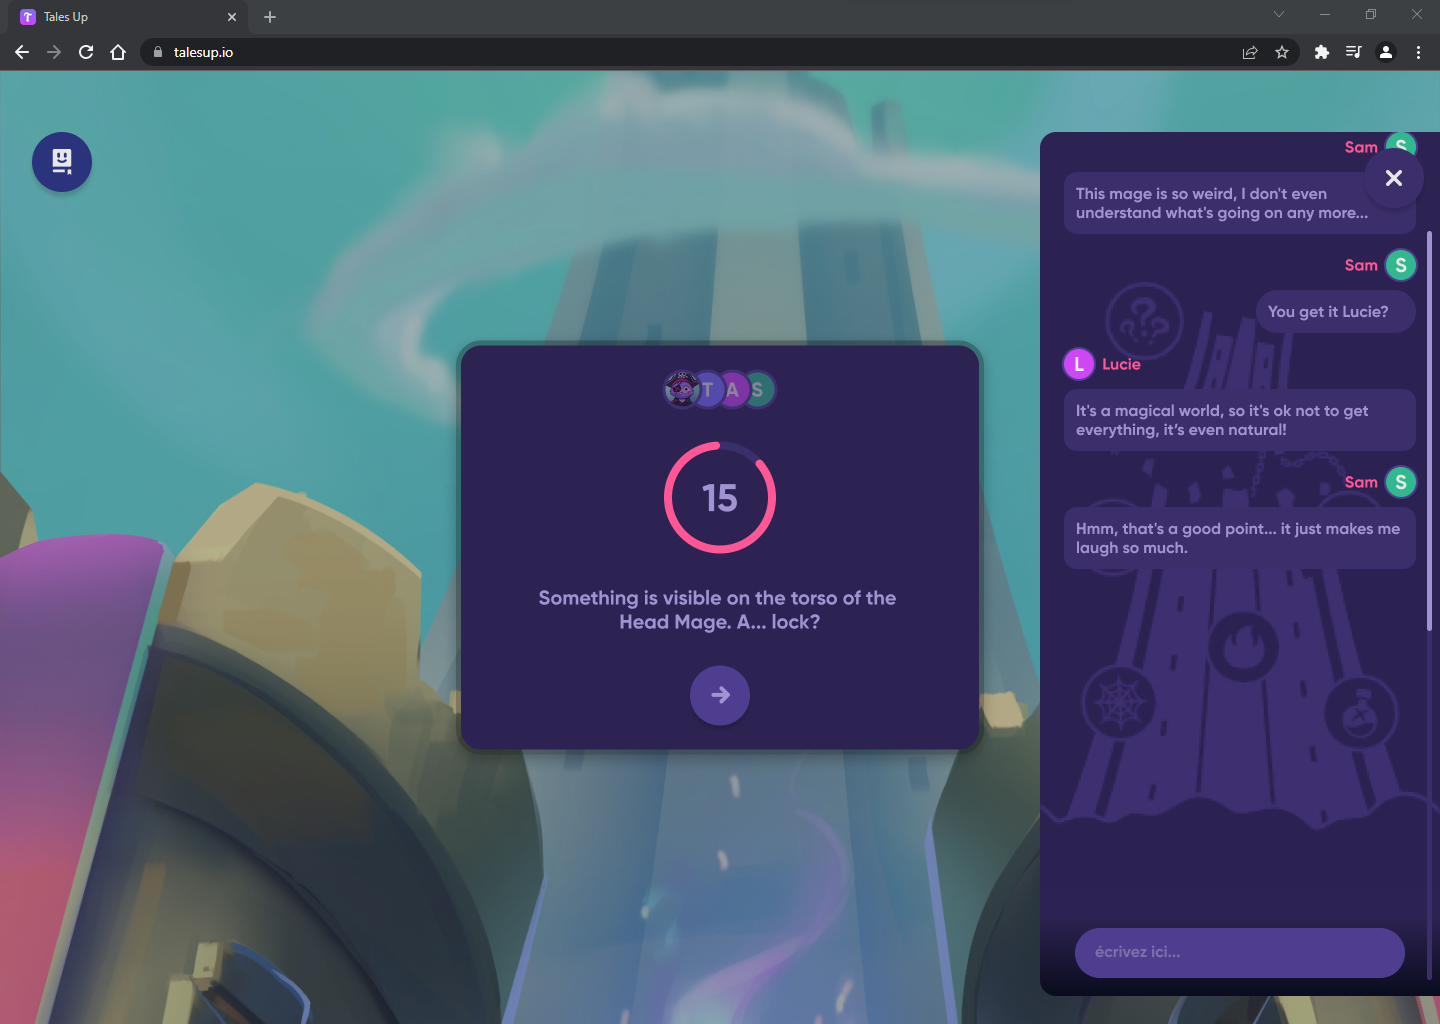Continue the story with the arrow button
1440x1024 pixels.
pyautogui.click(x=719, y=695)
